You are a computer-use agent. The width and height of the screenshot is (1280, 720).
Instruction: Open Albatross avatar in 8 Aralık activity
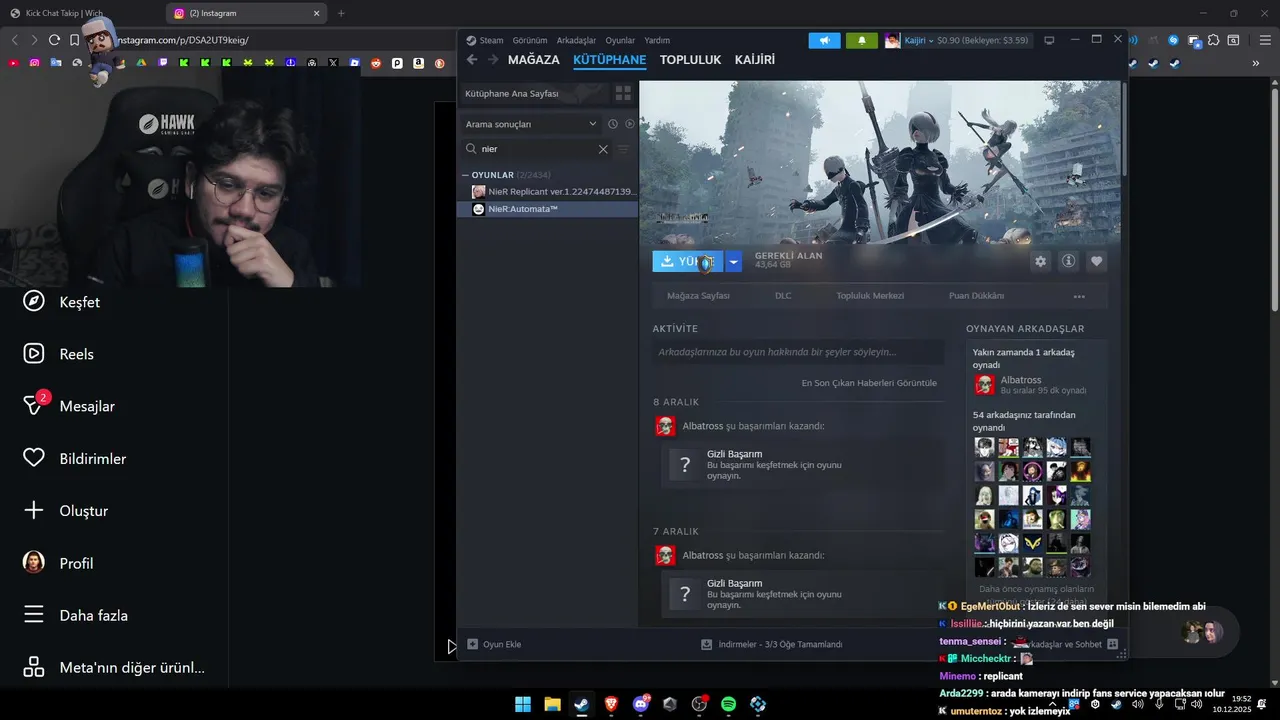point(665,426)
